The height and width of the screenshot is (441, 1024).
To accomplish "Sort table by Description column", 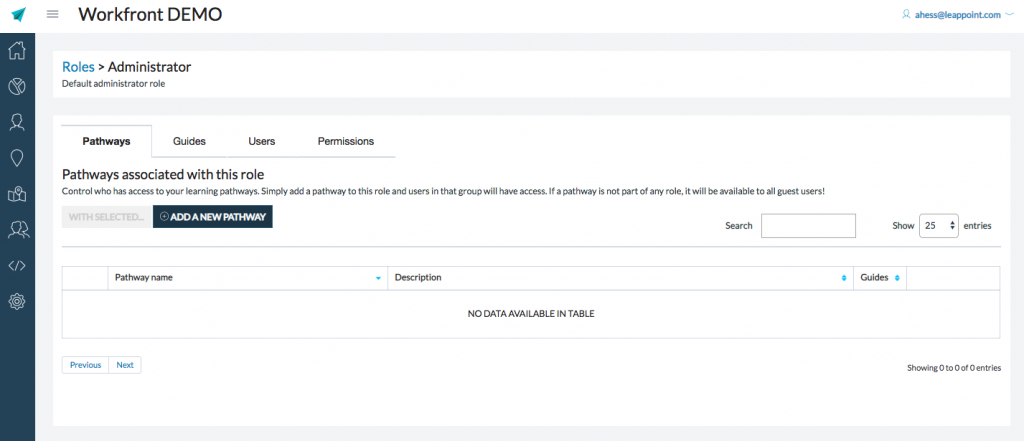I will click(619, 278).
